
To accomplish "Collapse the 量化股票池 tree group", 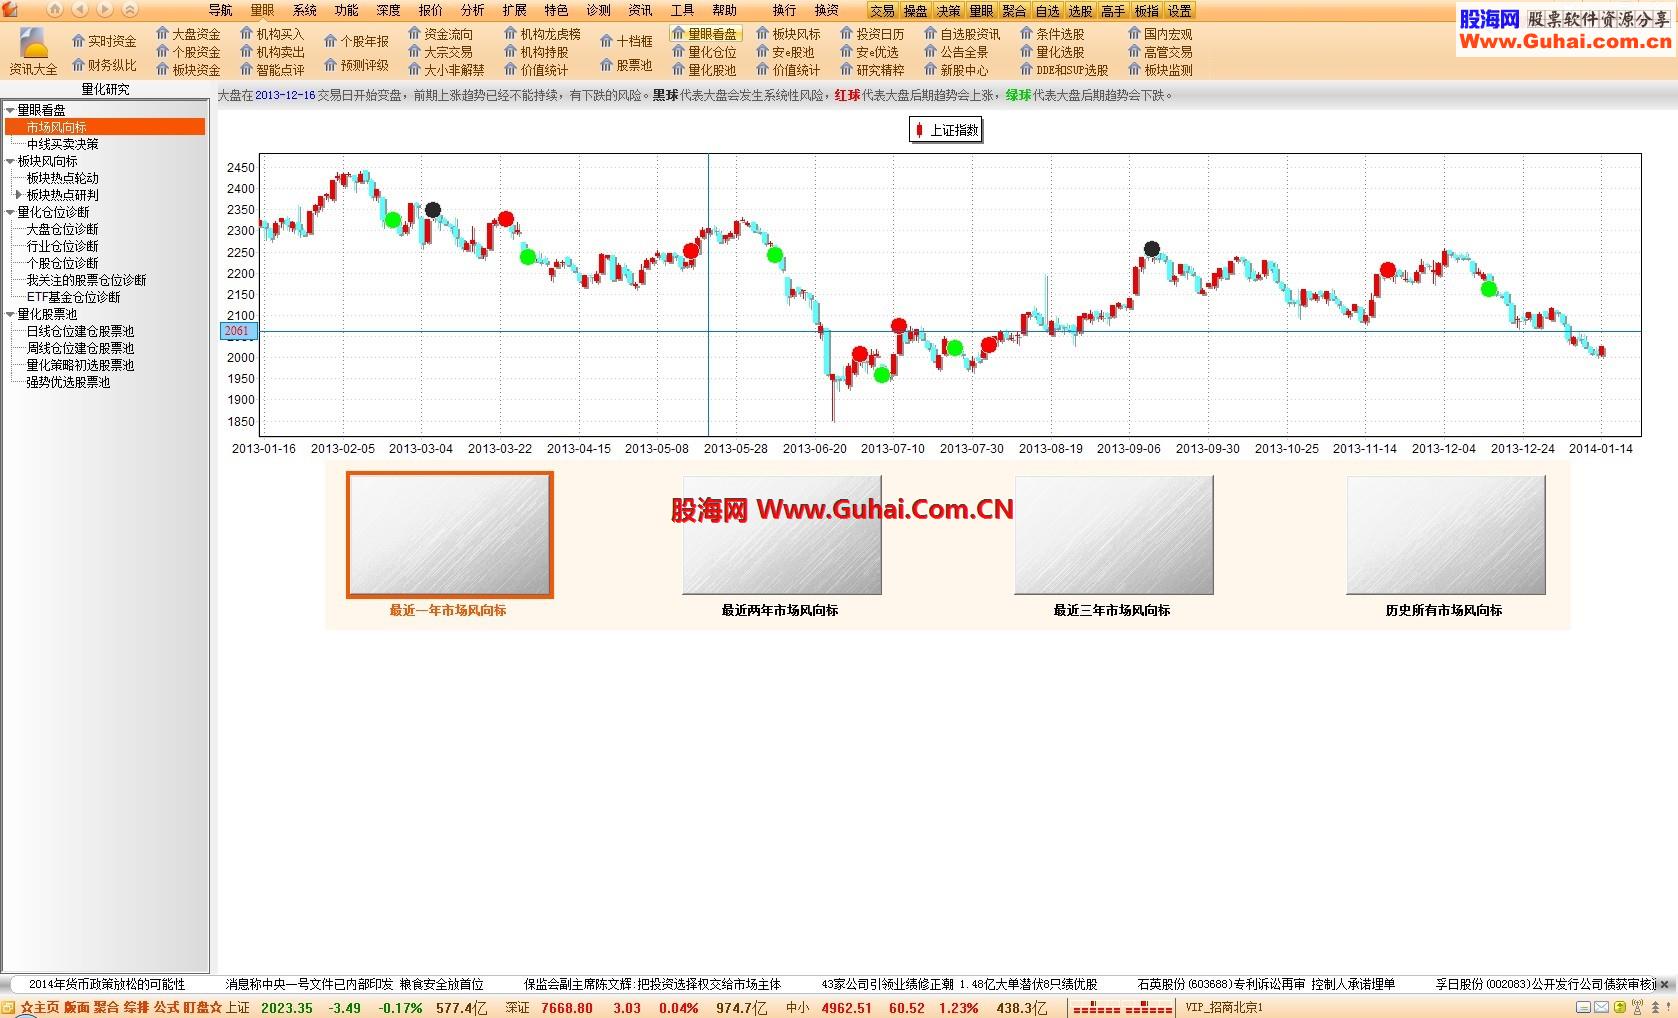I will (10, 314).
